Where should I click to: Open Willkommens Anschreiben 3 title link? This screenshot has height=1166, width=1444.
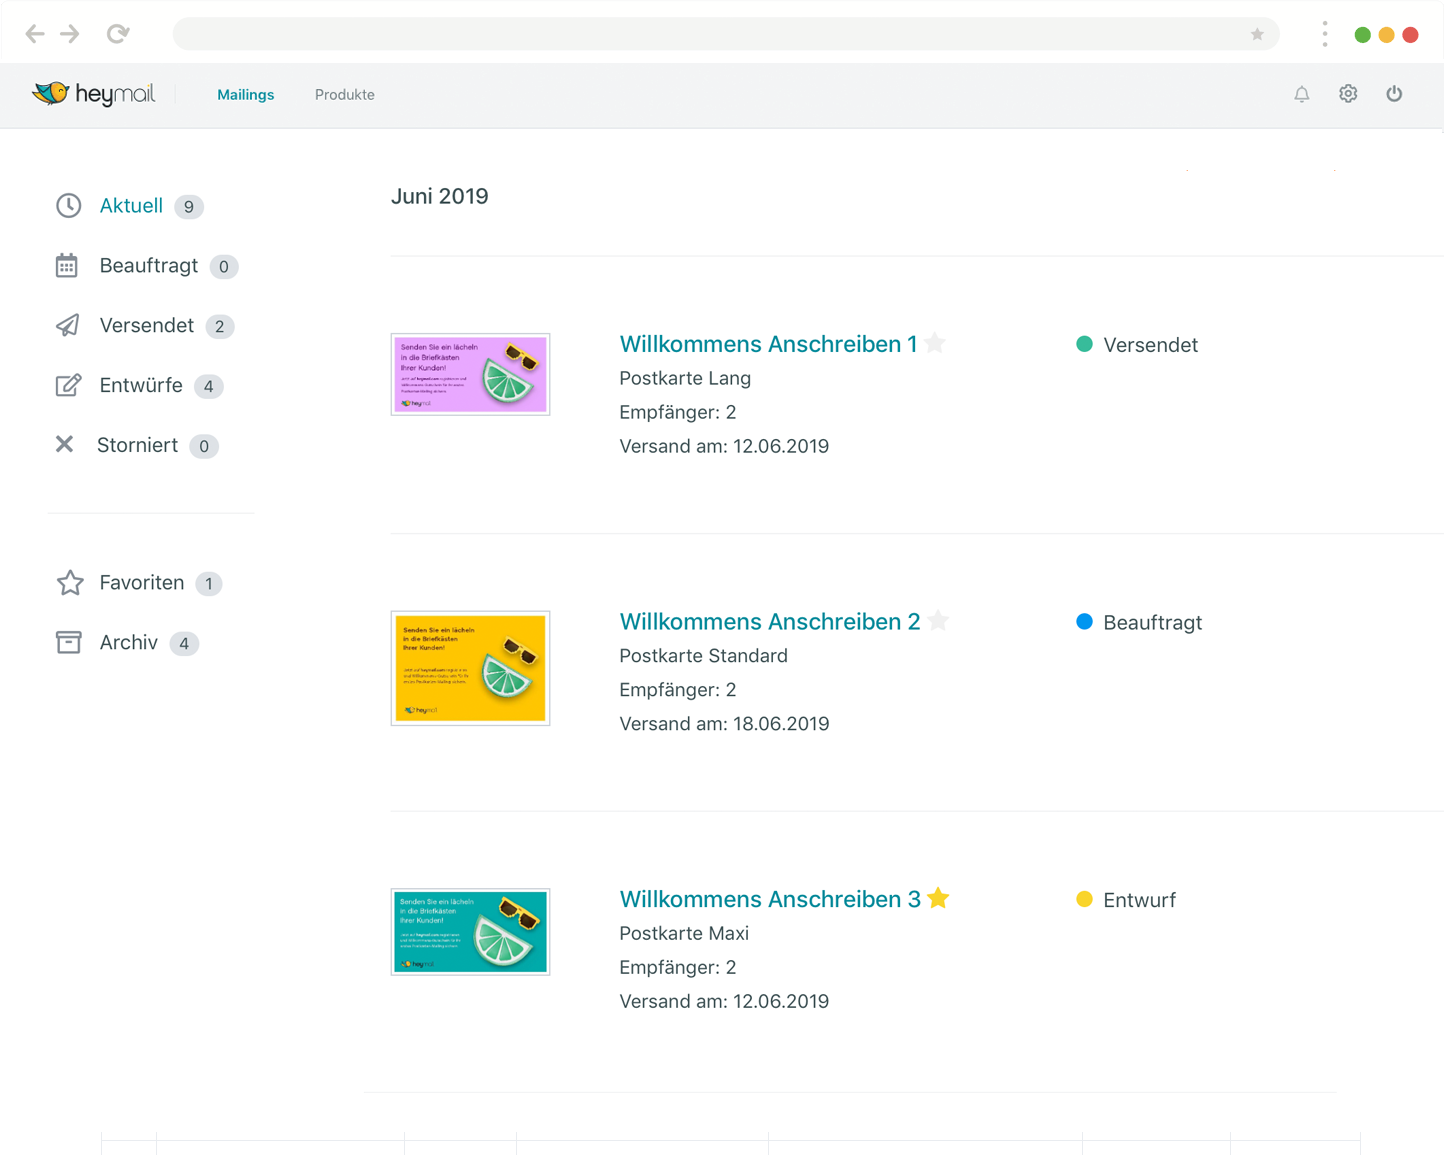coord(769,899)
